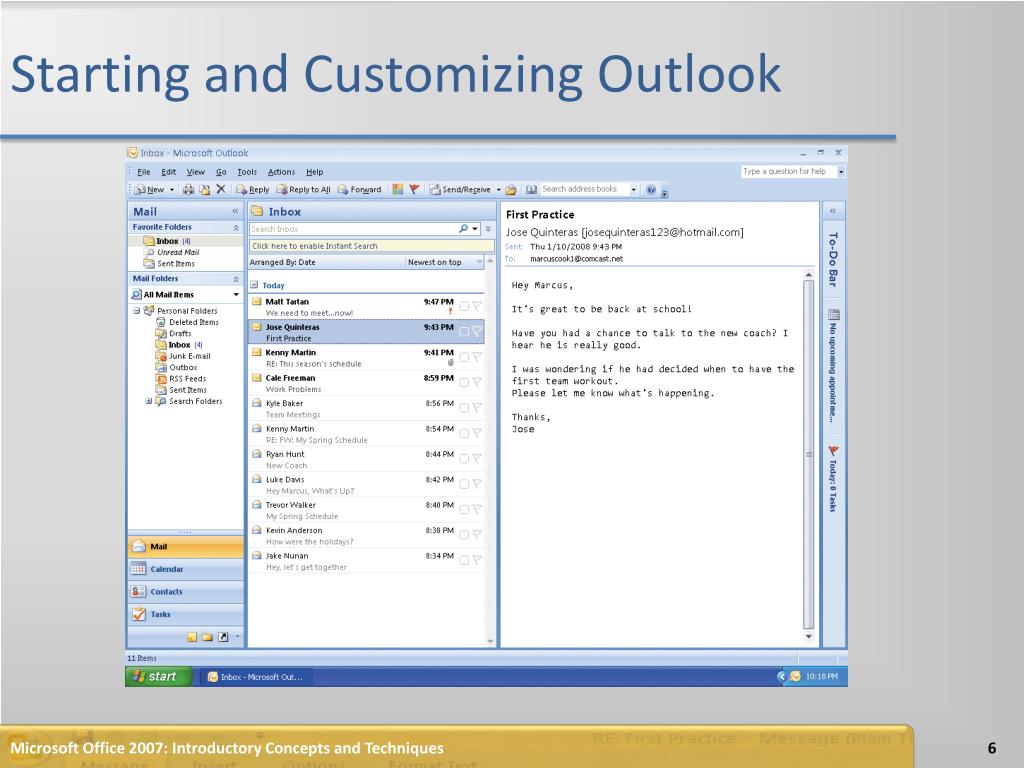This screenshot has width=1024, height=768.
Task: Sort by Newest on top header
Action: coord(444,262)
